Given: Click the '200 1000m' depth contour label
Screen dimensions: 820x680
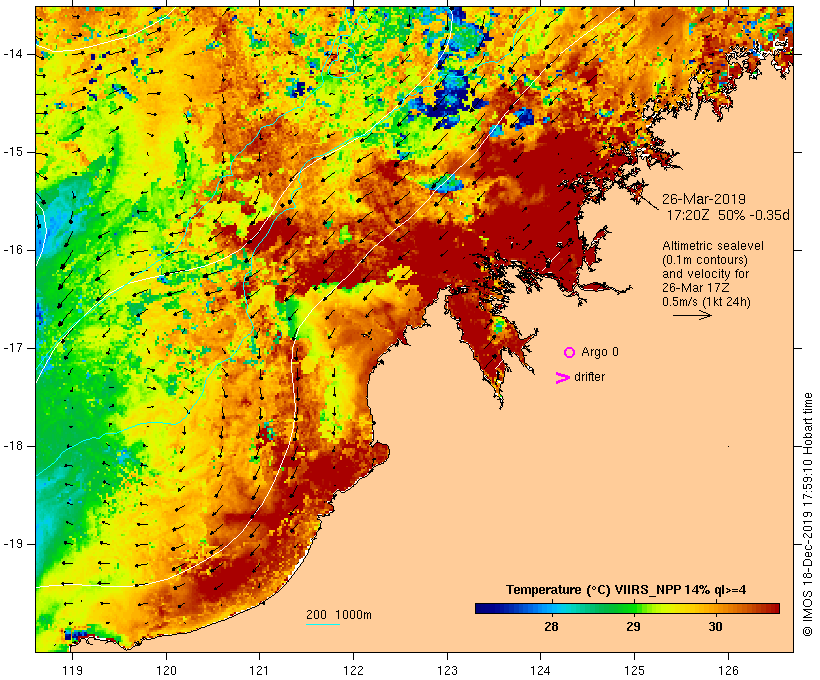Looking at the screenshot, I should click(x=339, y=615).
